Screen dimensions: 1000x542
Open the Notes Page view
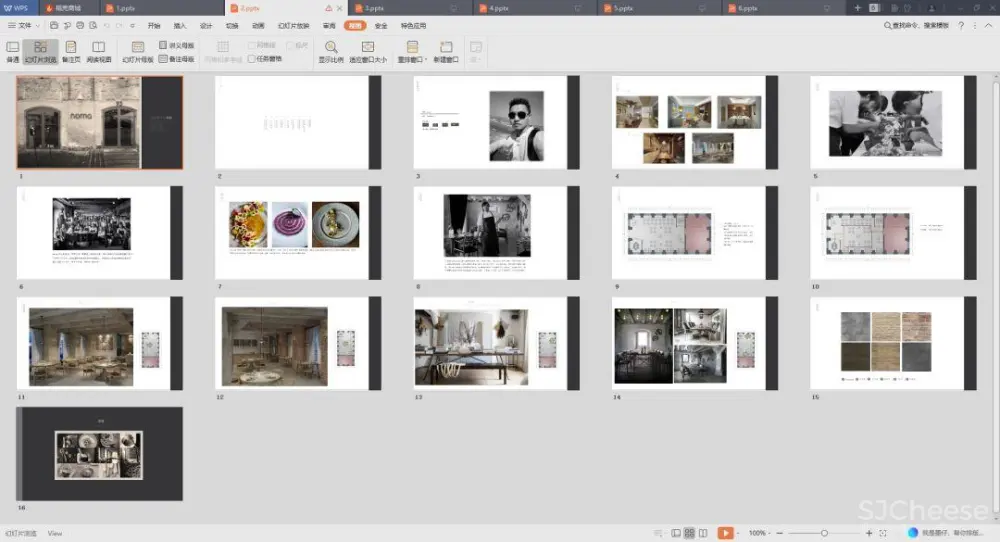coord(71,51)
